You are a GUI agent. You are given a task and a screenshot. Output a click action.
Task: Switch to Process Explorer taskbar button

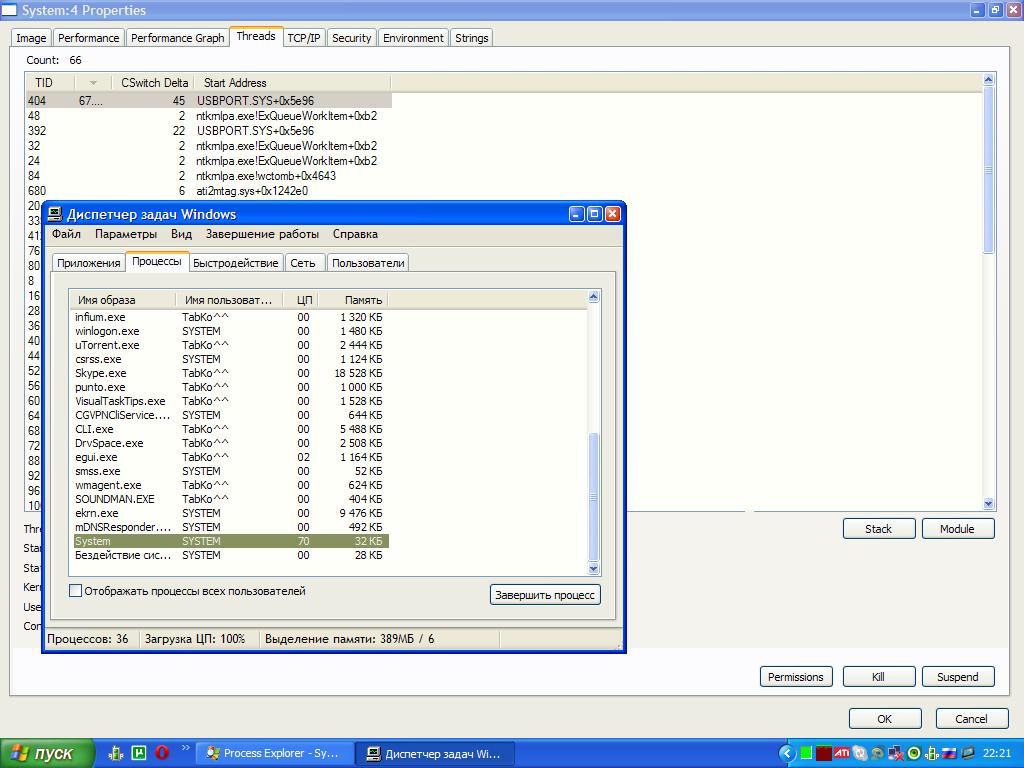[x=275, y=754]
